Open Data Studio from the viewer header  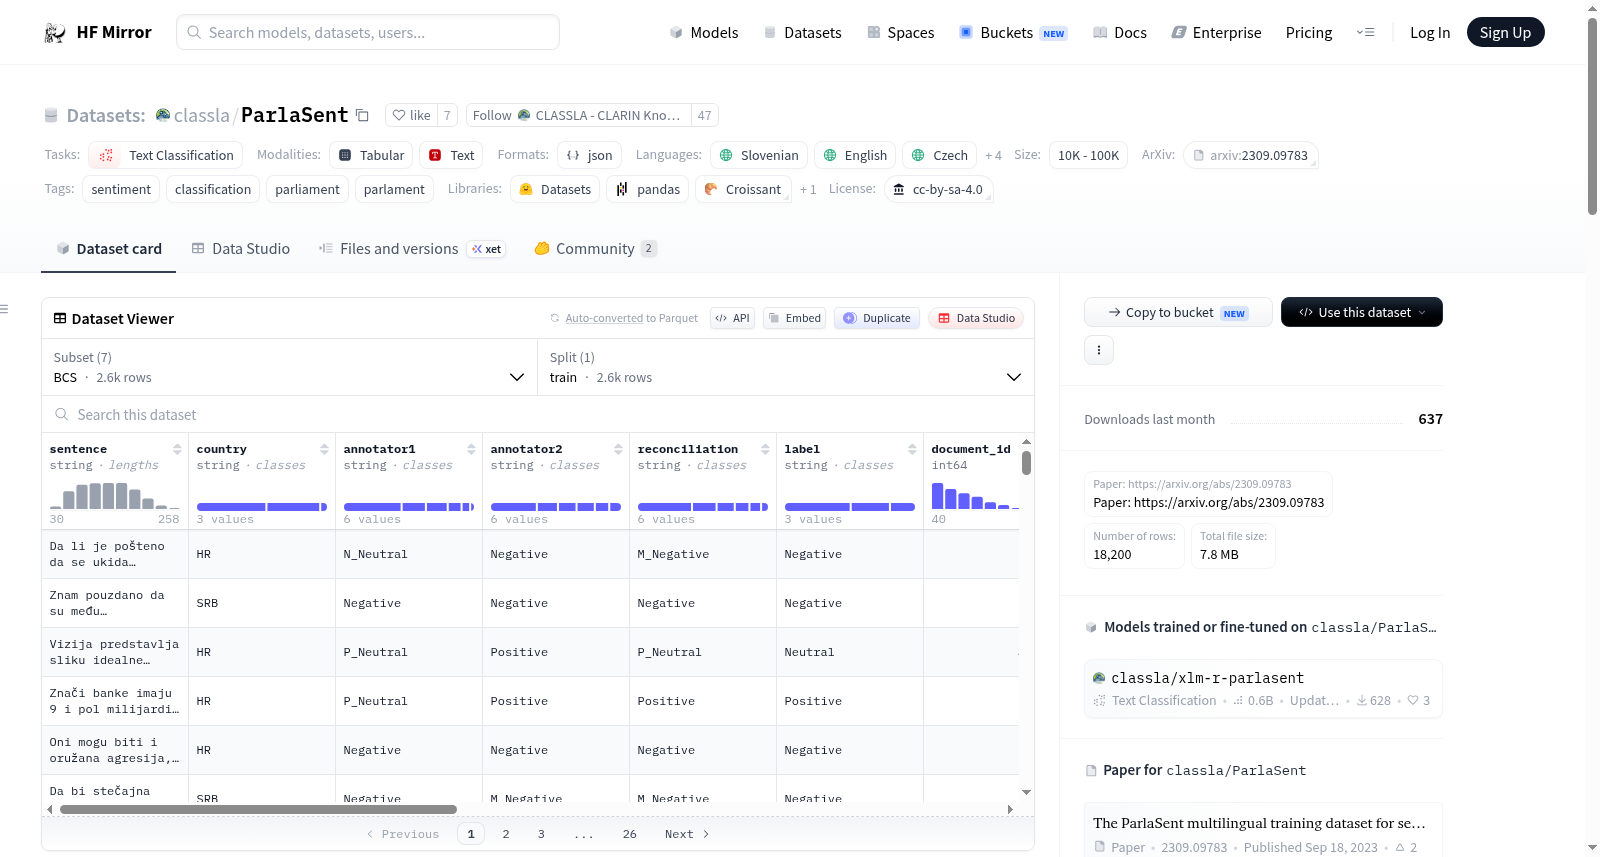pyautogui.click(x=976, y=319)
